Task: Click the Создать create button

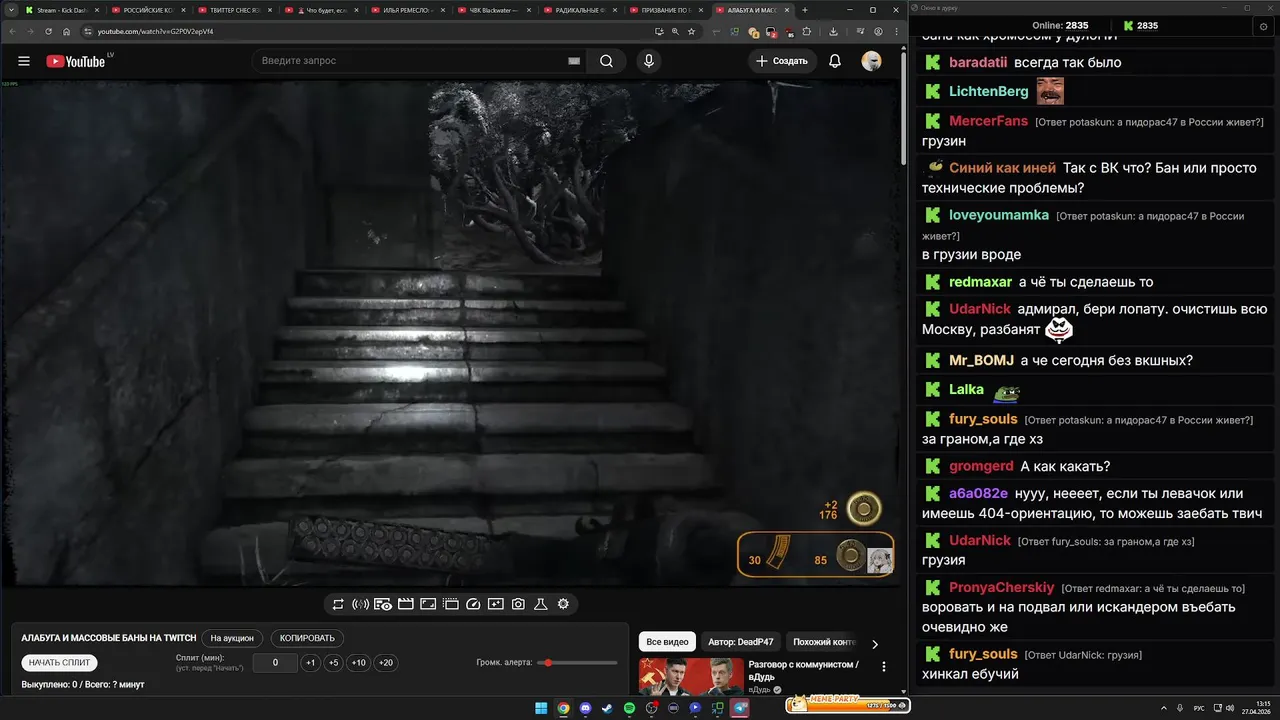Action: tap(782, 61)
